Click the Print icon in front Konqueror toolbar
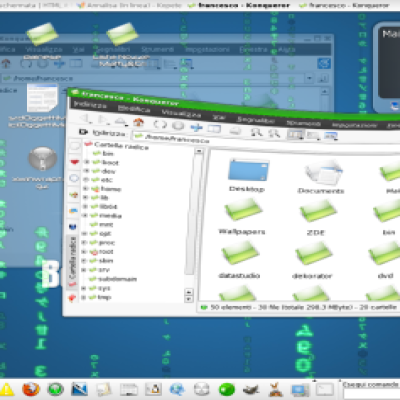This screenshot has width=400, height=400. click(x=235, y=130)
